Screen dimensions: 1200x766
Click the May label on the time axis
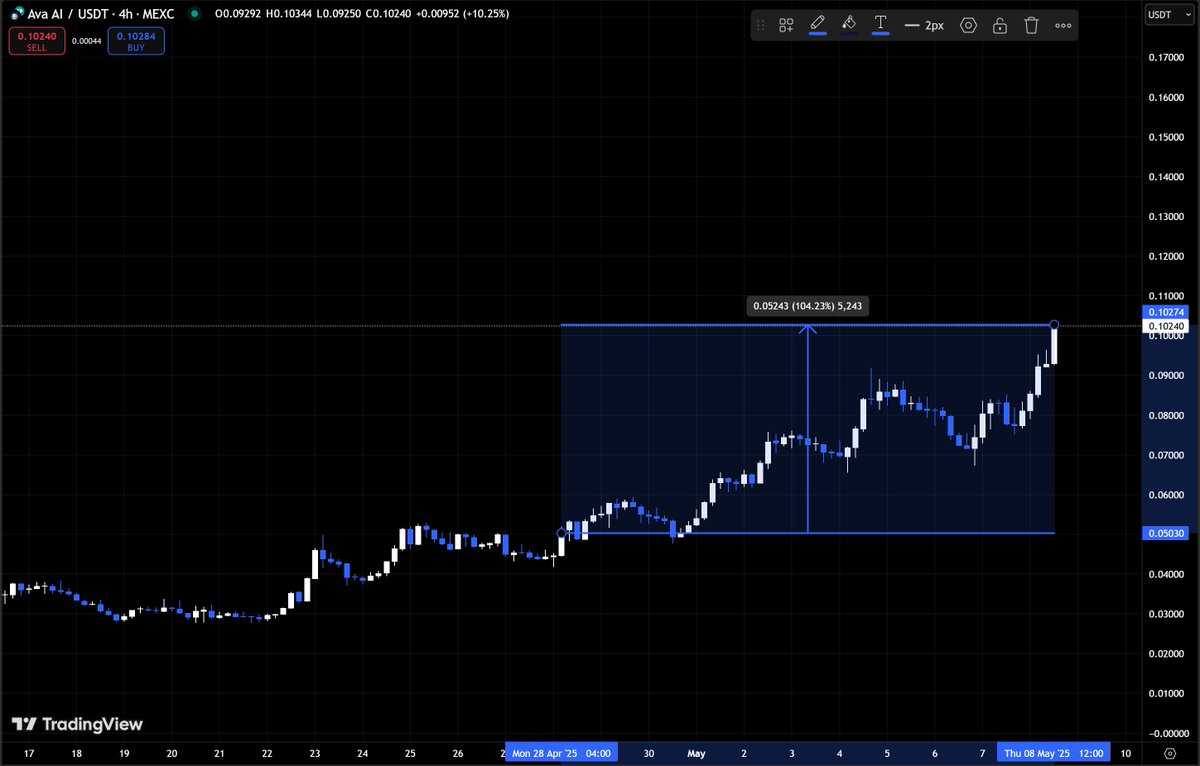[x=696, y=752]
